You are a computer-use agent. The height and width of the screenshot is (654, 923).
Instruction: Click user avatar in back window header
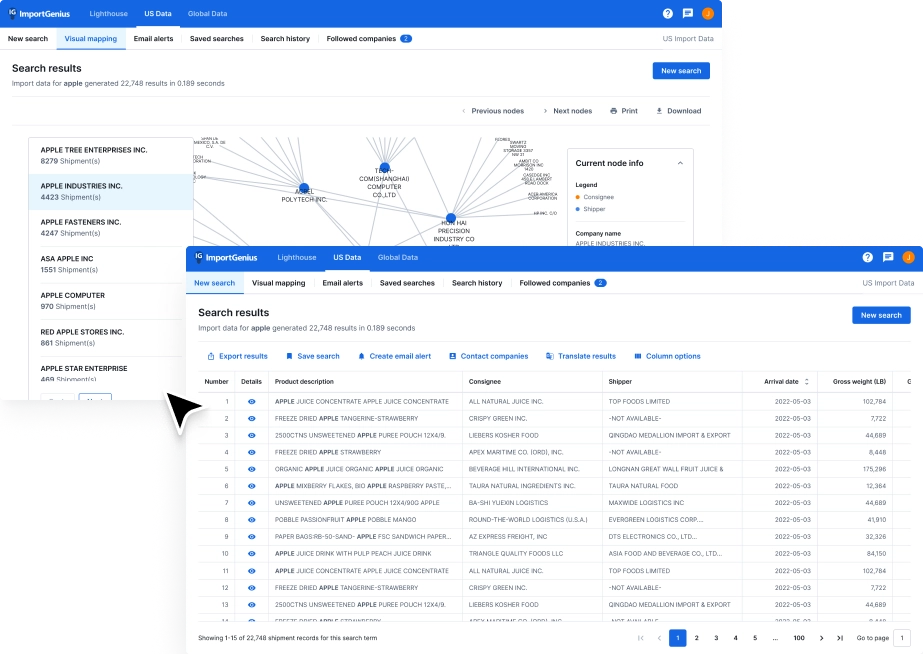pyautogui.click(x=708, y=14)
